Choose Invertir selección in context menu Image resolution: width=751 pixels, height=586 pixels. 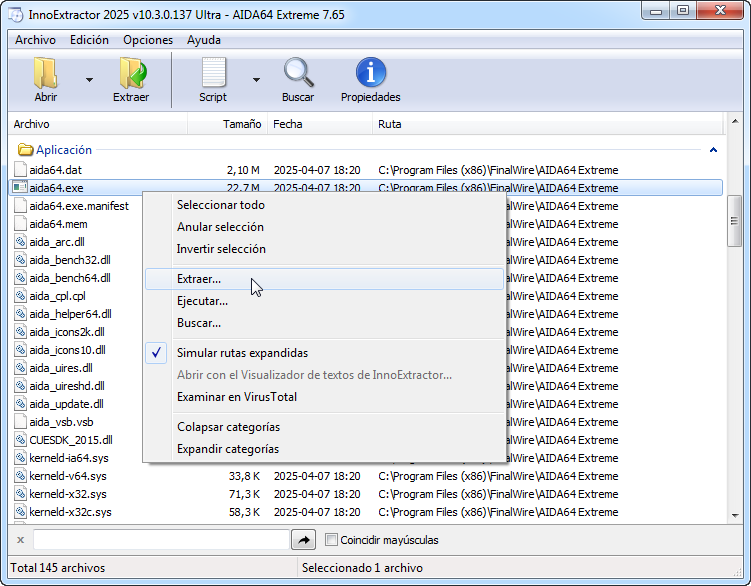click(x=324, y=249)
